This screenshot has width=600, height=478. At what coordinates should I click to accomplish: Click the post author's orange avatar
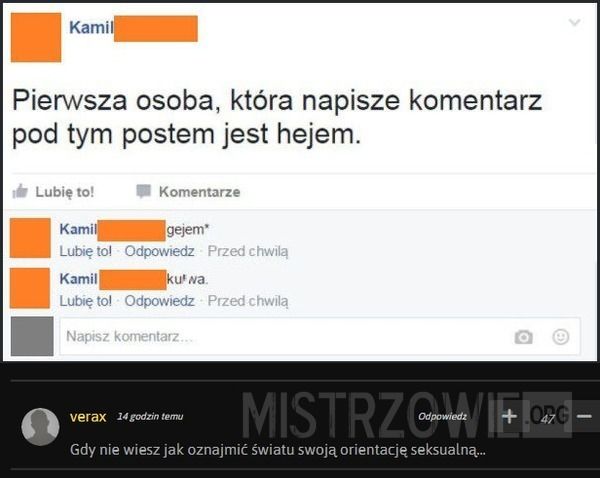pyautogui.click(x=36, y=37)
